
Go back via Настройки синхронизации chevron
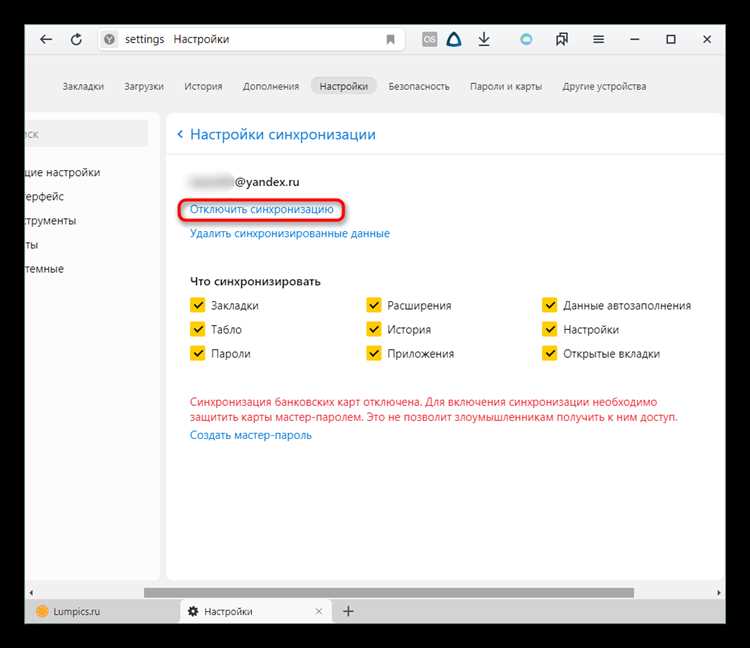pos(180,134)
